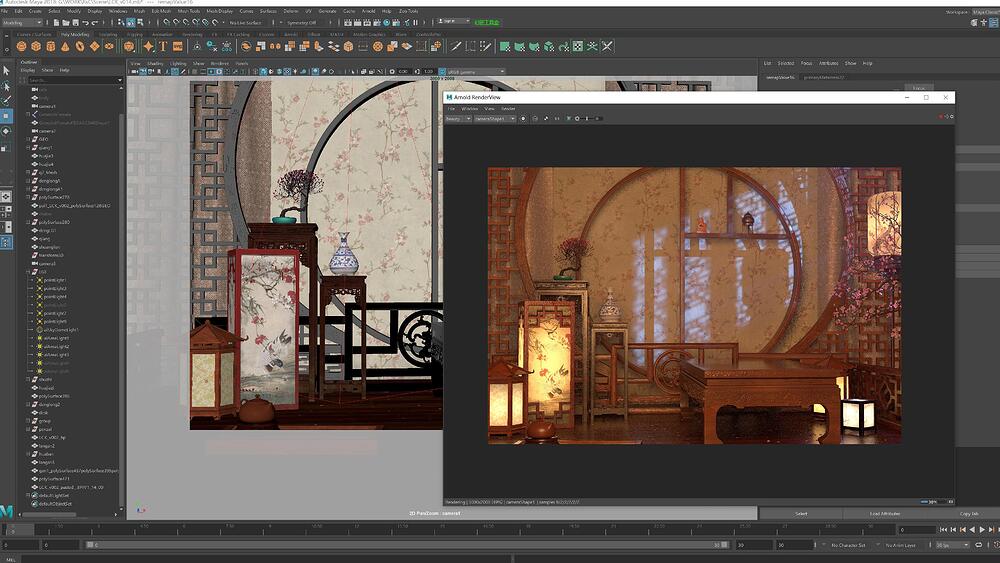Create a polygon sphere from the shelf
Viewport: 1000px width, 563px height.
(x=22, y=47)
